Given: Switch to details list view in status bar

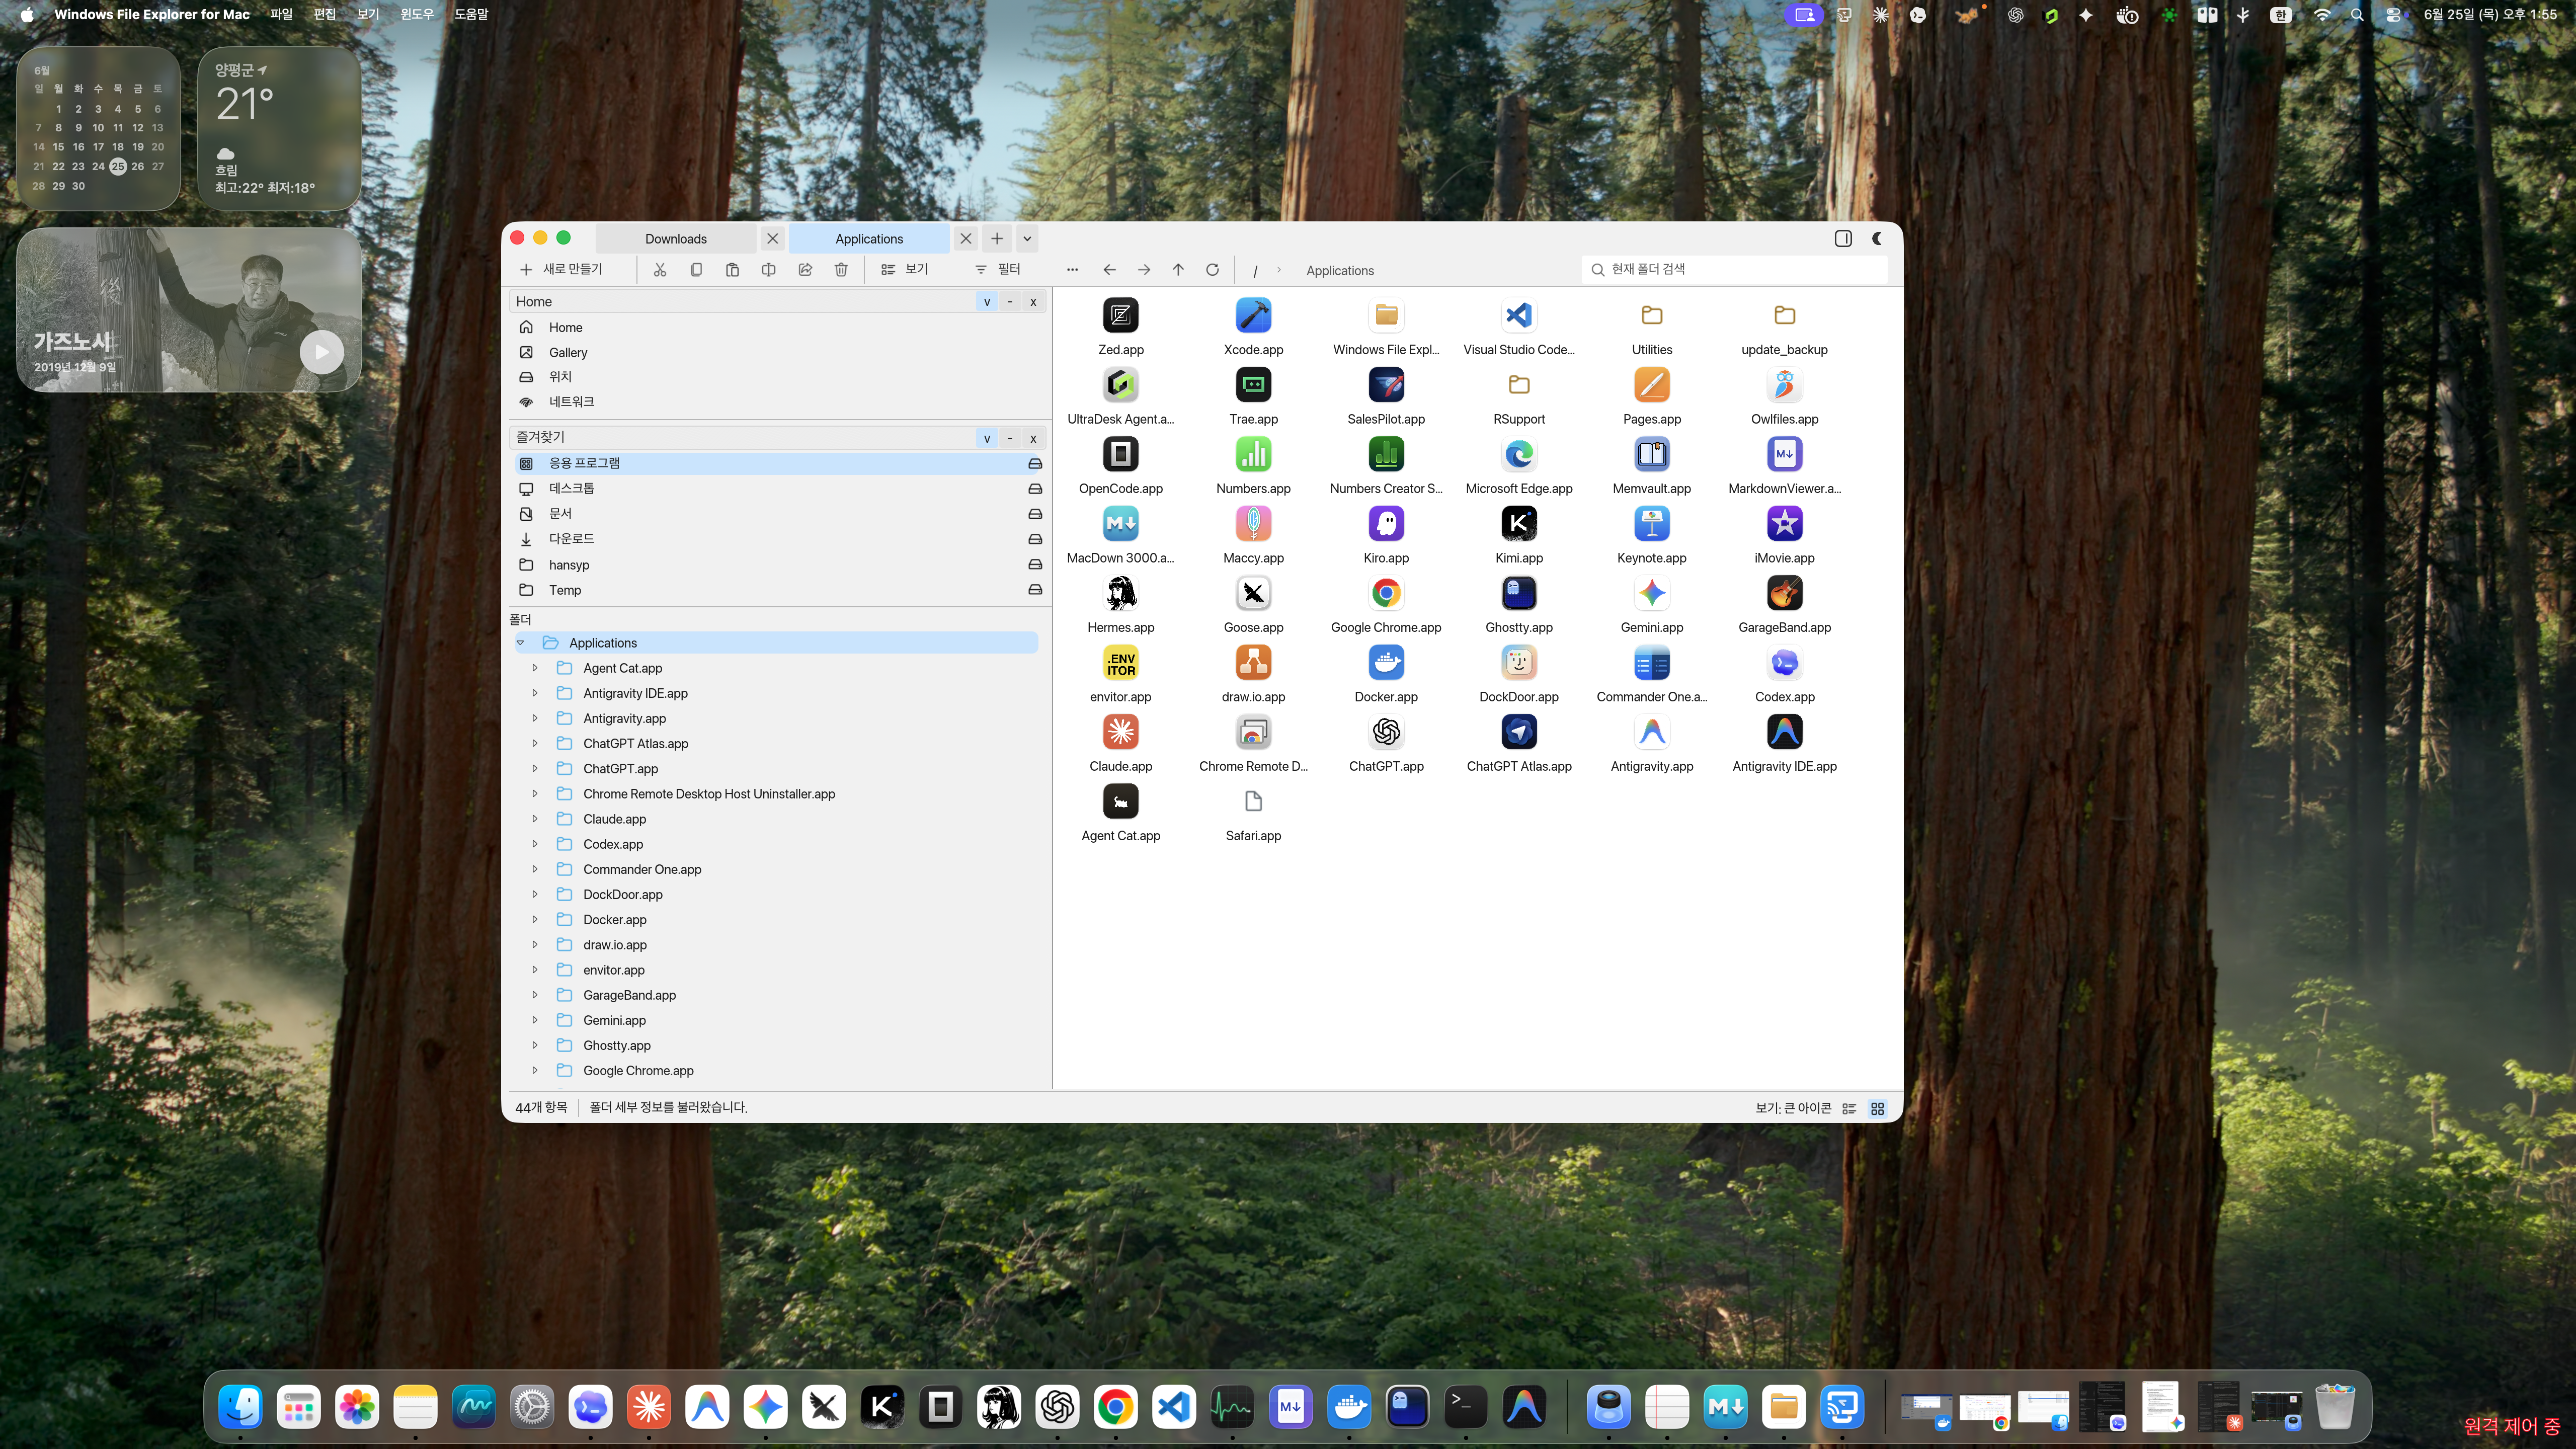Looking at the screenshot, I should point(1849,1108).
